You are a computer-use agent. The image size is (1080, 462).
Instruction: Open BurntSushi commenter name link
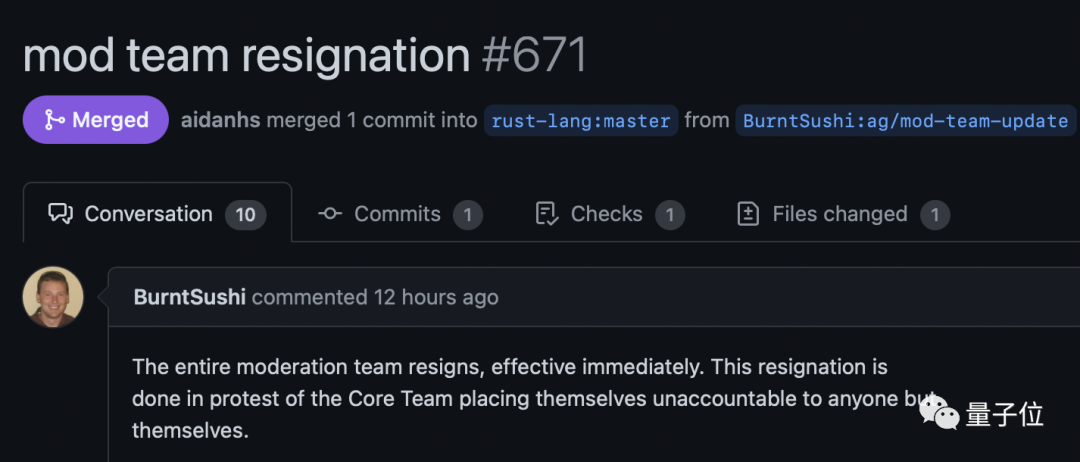(x=190, y=297)
